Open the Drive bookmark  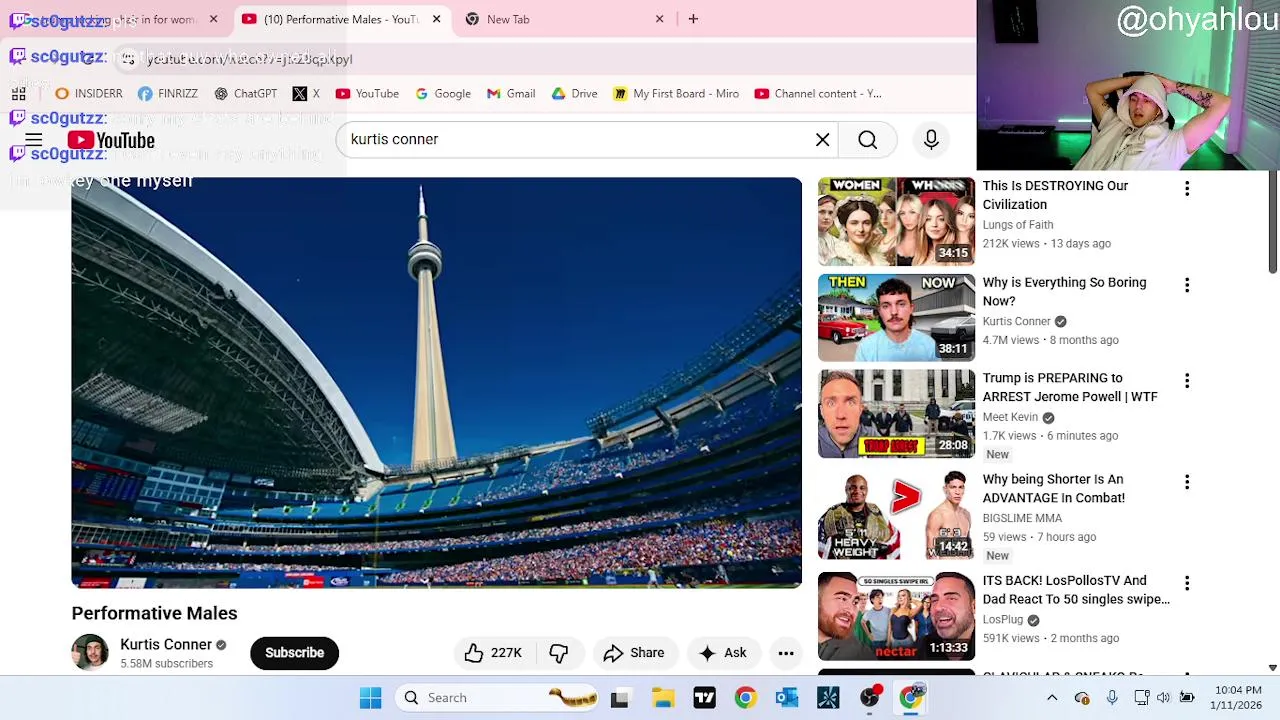(x=574, y=94)
